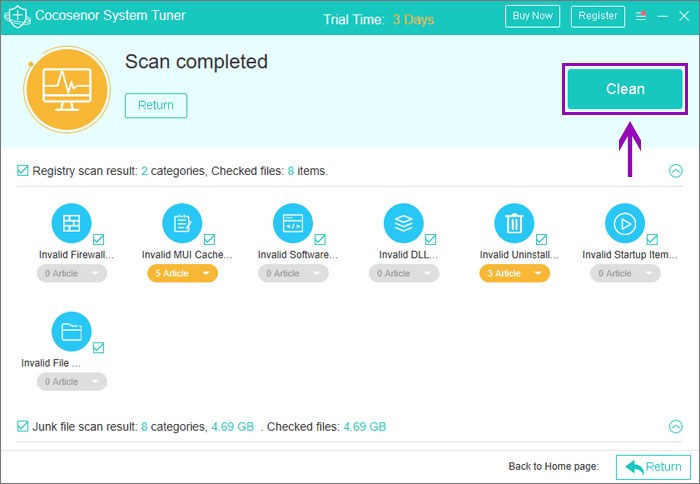
Task: Uncheck the Invalid Uninstall checkbox
Action: [542, 239]
